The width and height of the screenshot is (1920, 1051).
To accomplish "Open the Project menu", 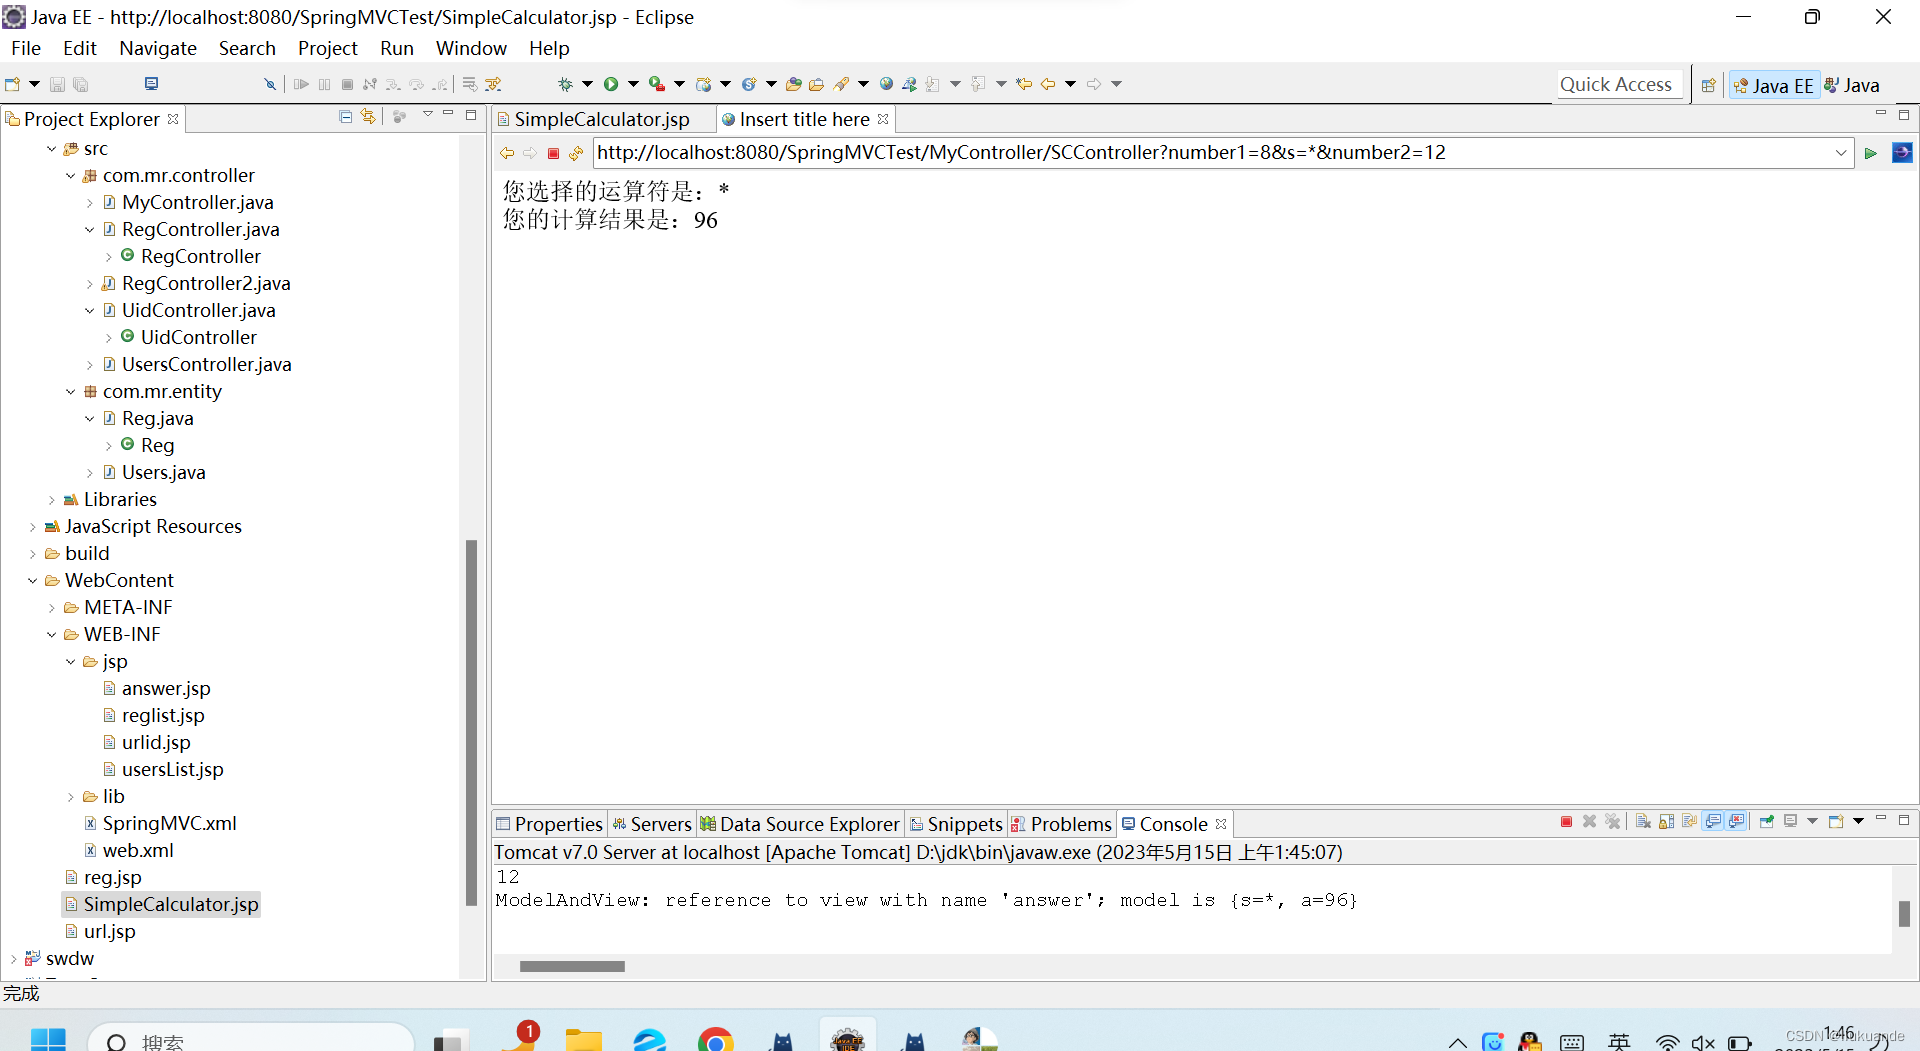I will (327, 48).
